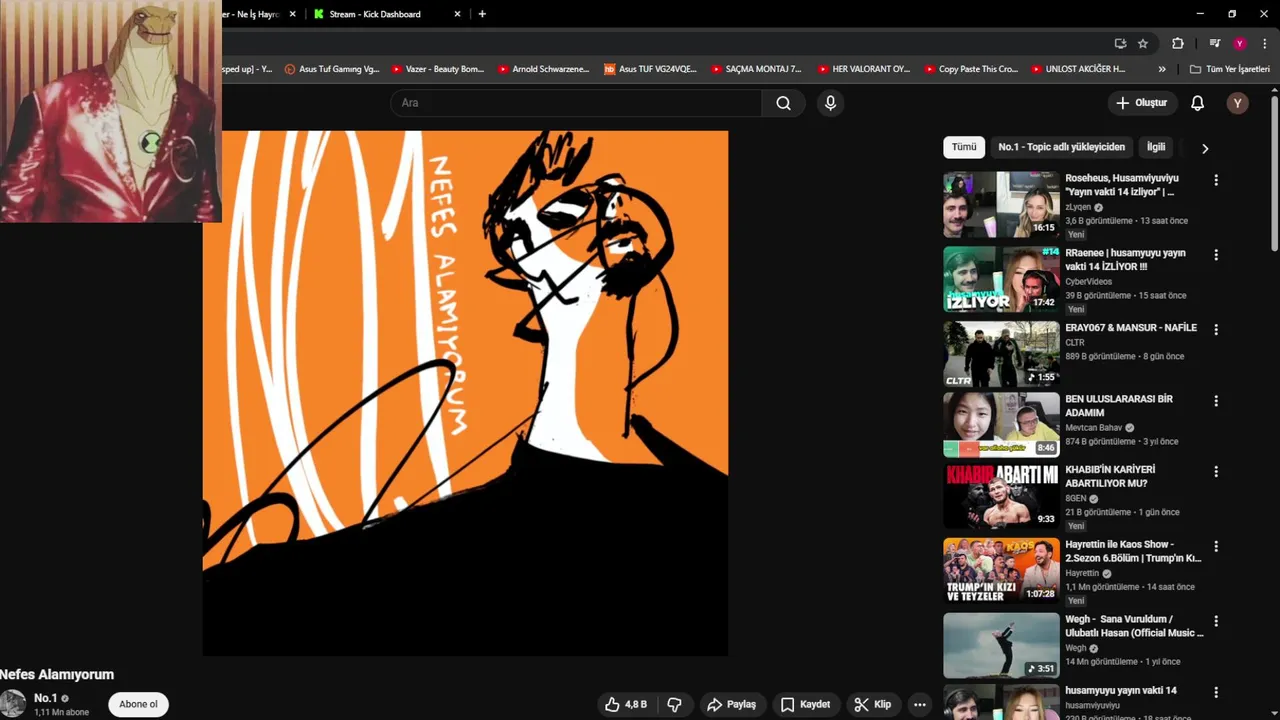Image resolution: width=1280 pixels, height=720 pixels.
Task: Open YouTube account avatar menu
Action: (1238, 103)
